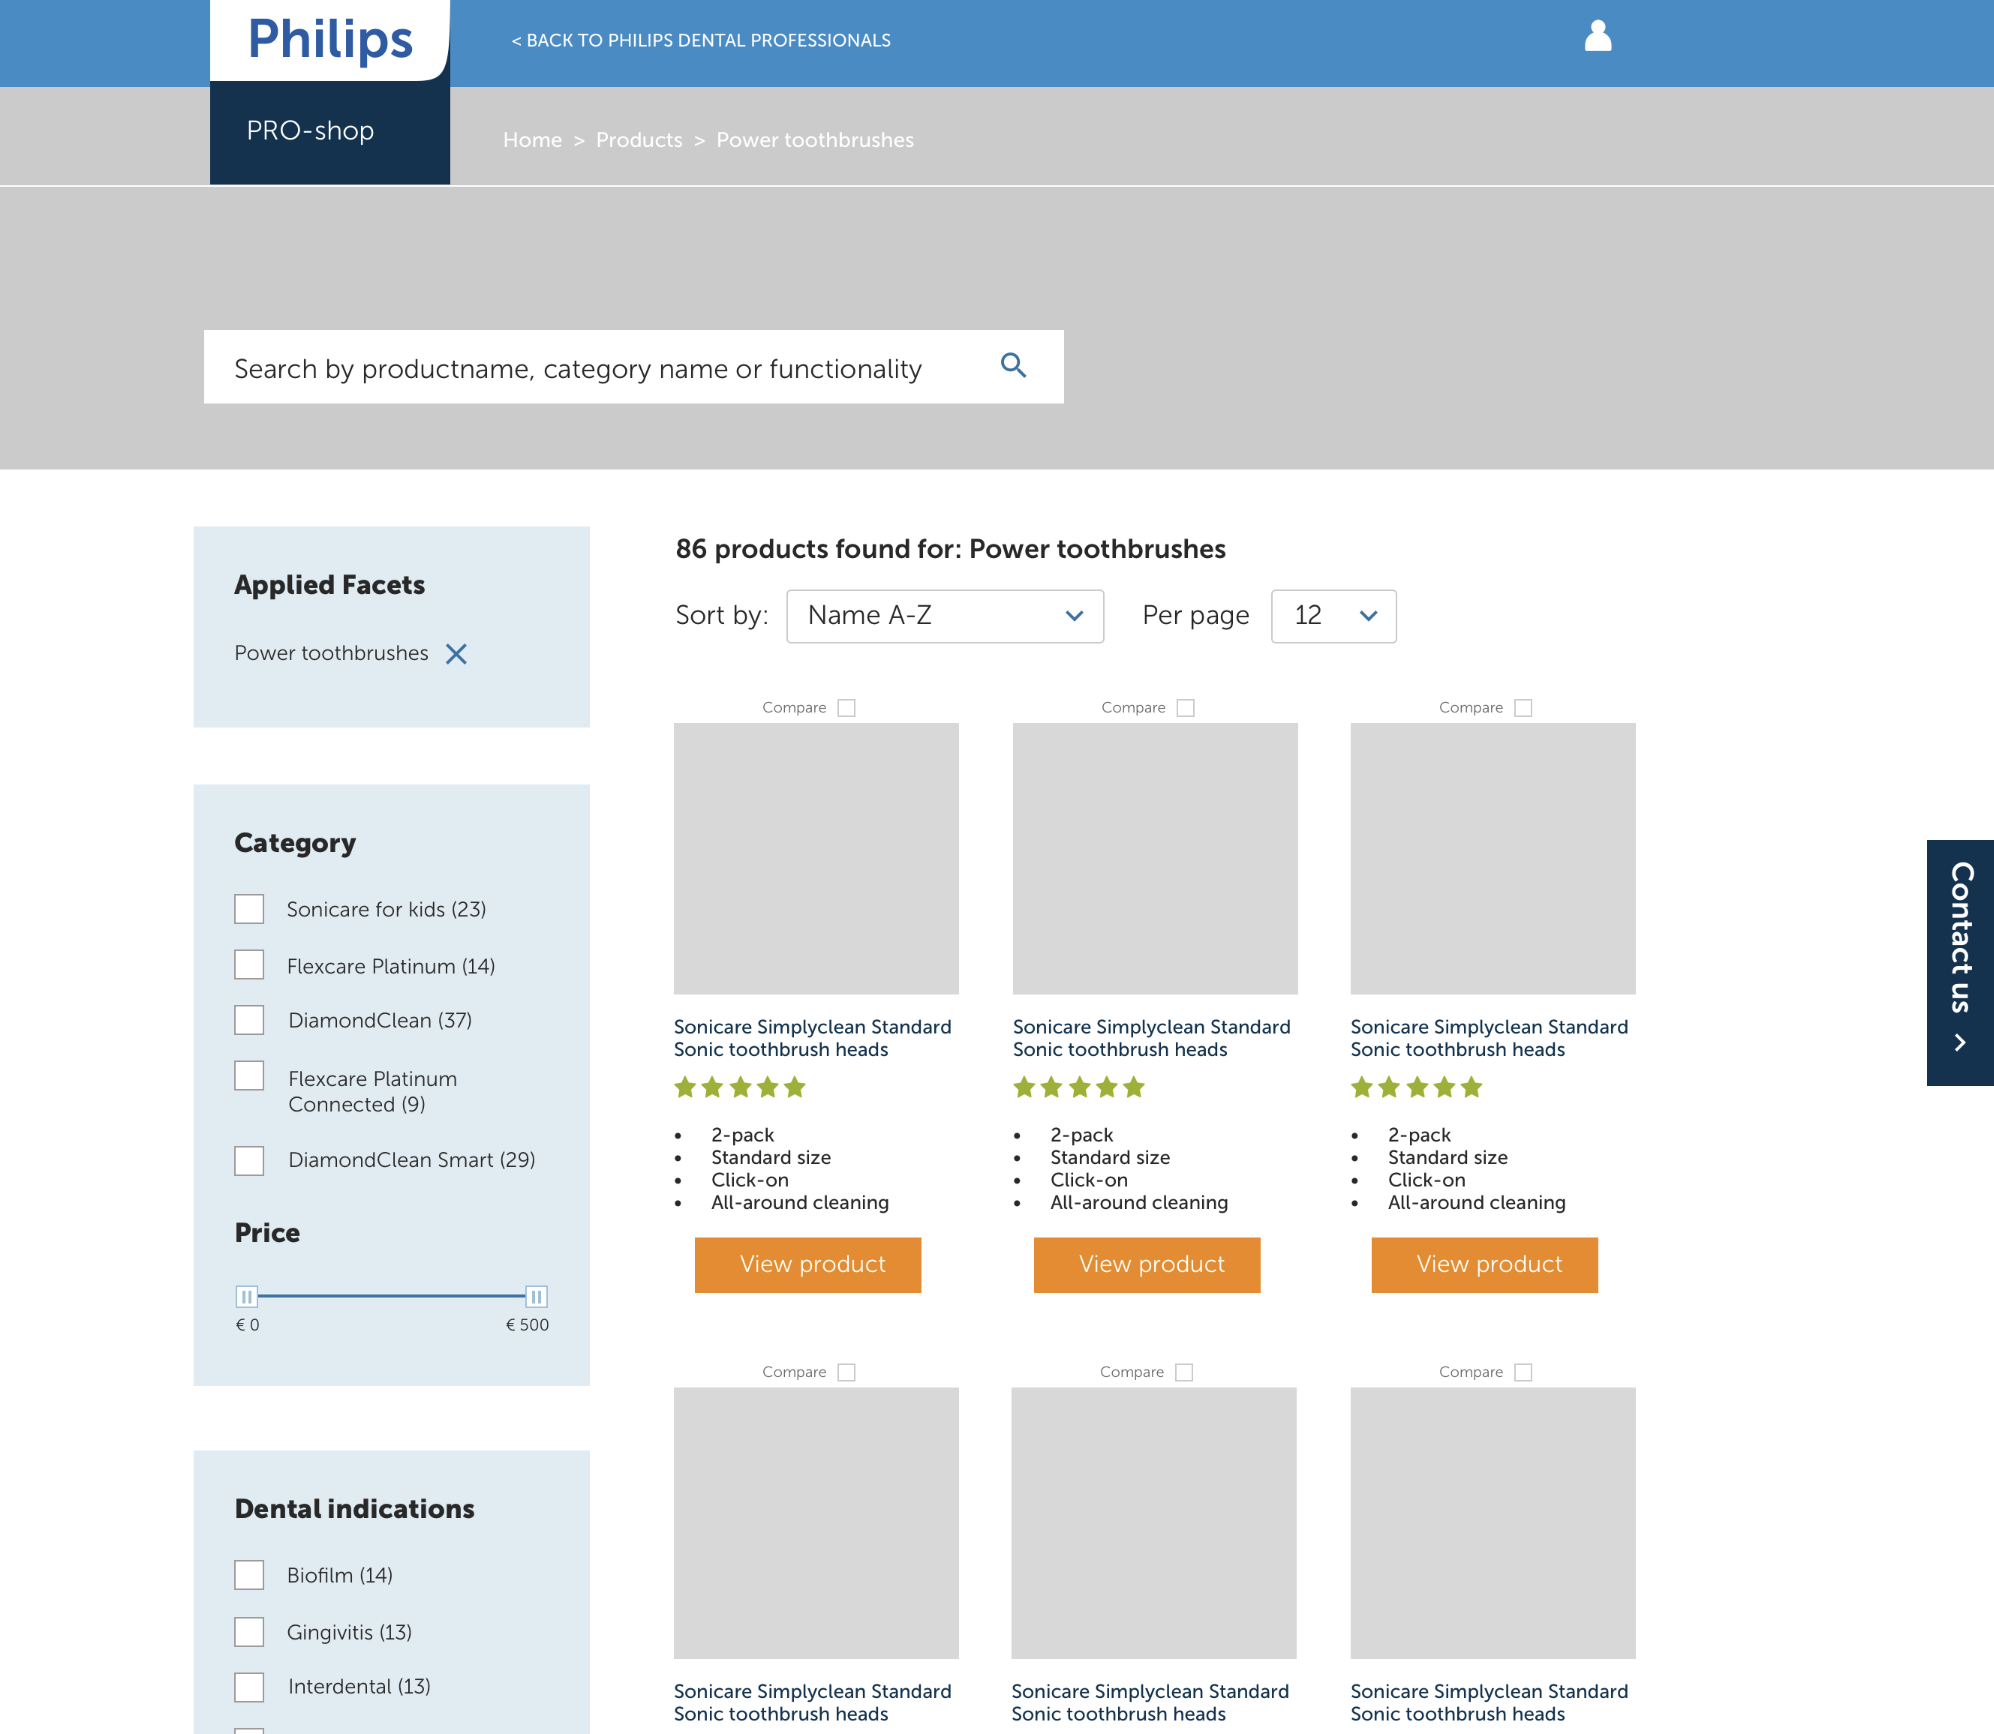
Task: Toggle Compare checkbox for first product
Action: (846, 708)
